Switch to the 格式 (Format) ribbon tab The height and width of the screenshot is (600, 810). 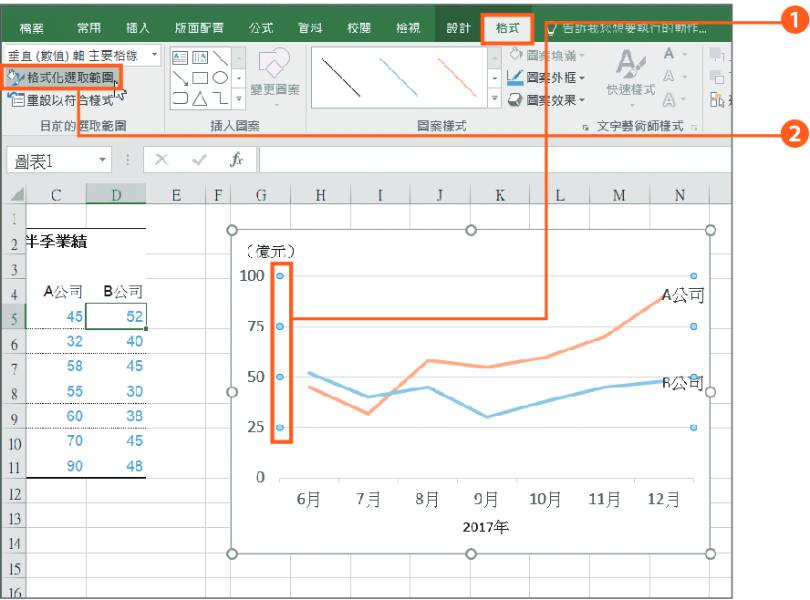click(x=507, y=28)
